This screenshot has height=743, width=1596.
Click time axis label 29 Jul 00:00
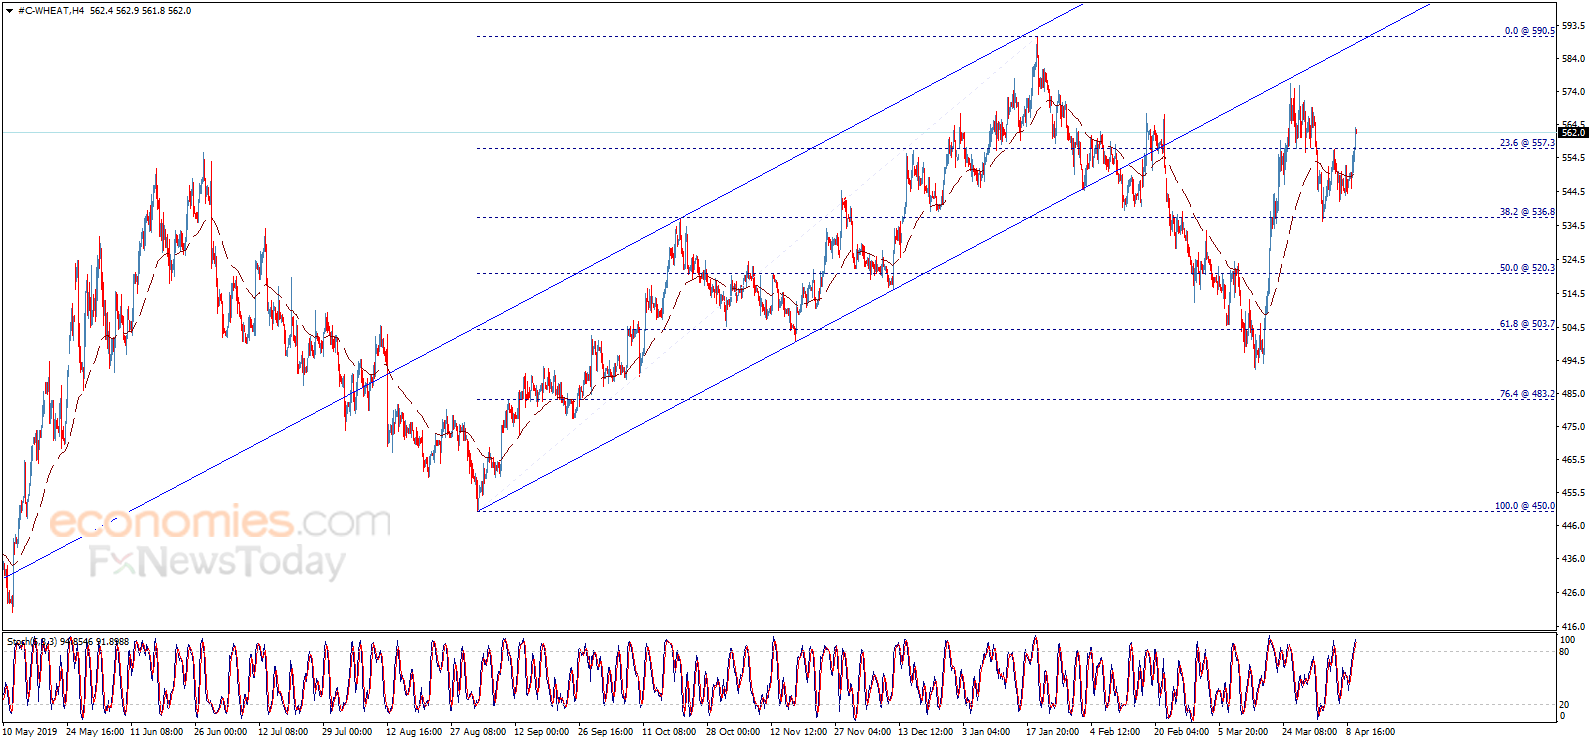point(347,732)
